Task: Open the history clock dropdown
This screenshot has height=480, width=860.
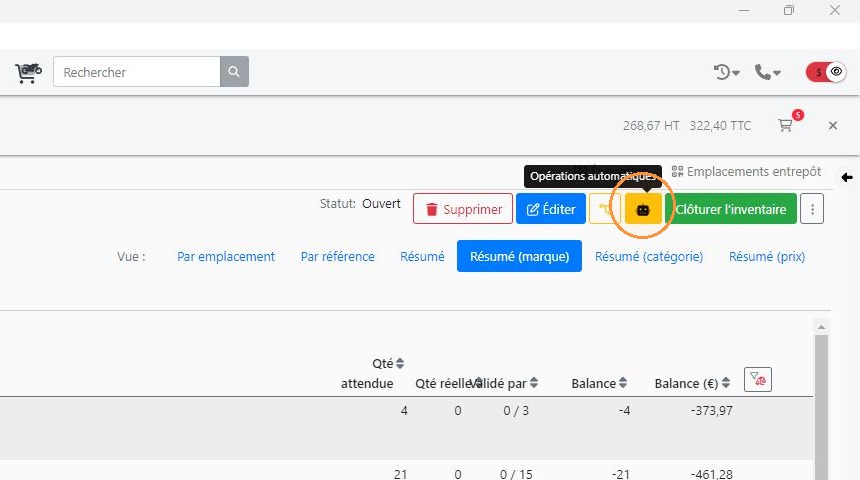Action: click(726, 72)
